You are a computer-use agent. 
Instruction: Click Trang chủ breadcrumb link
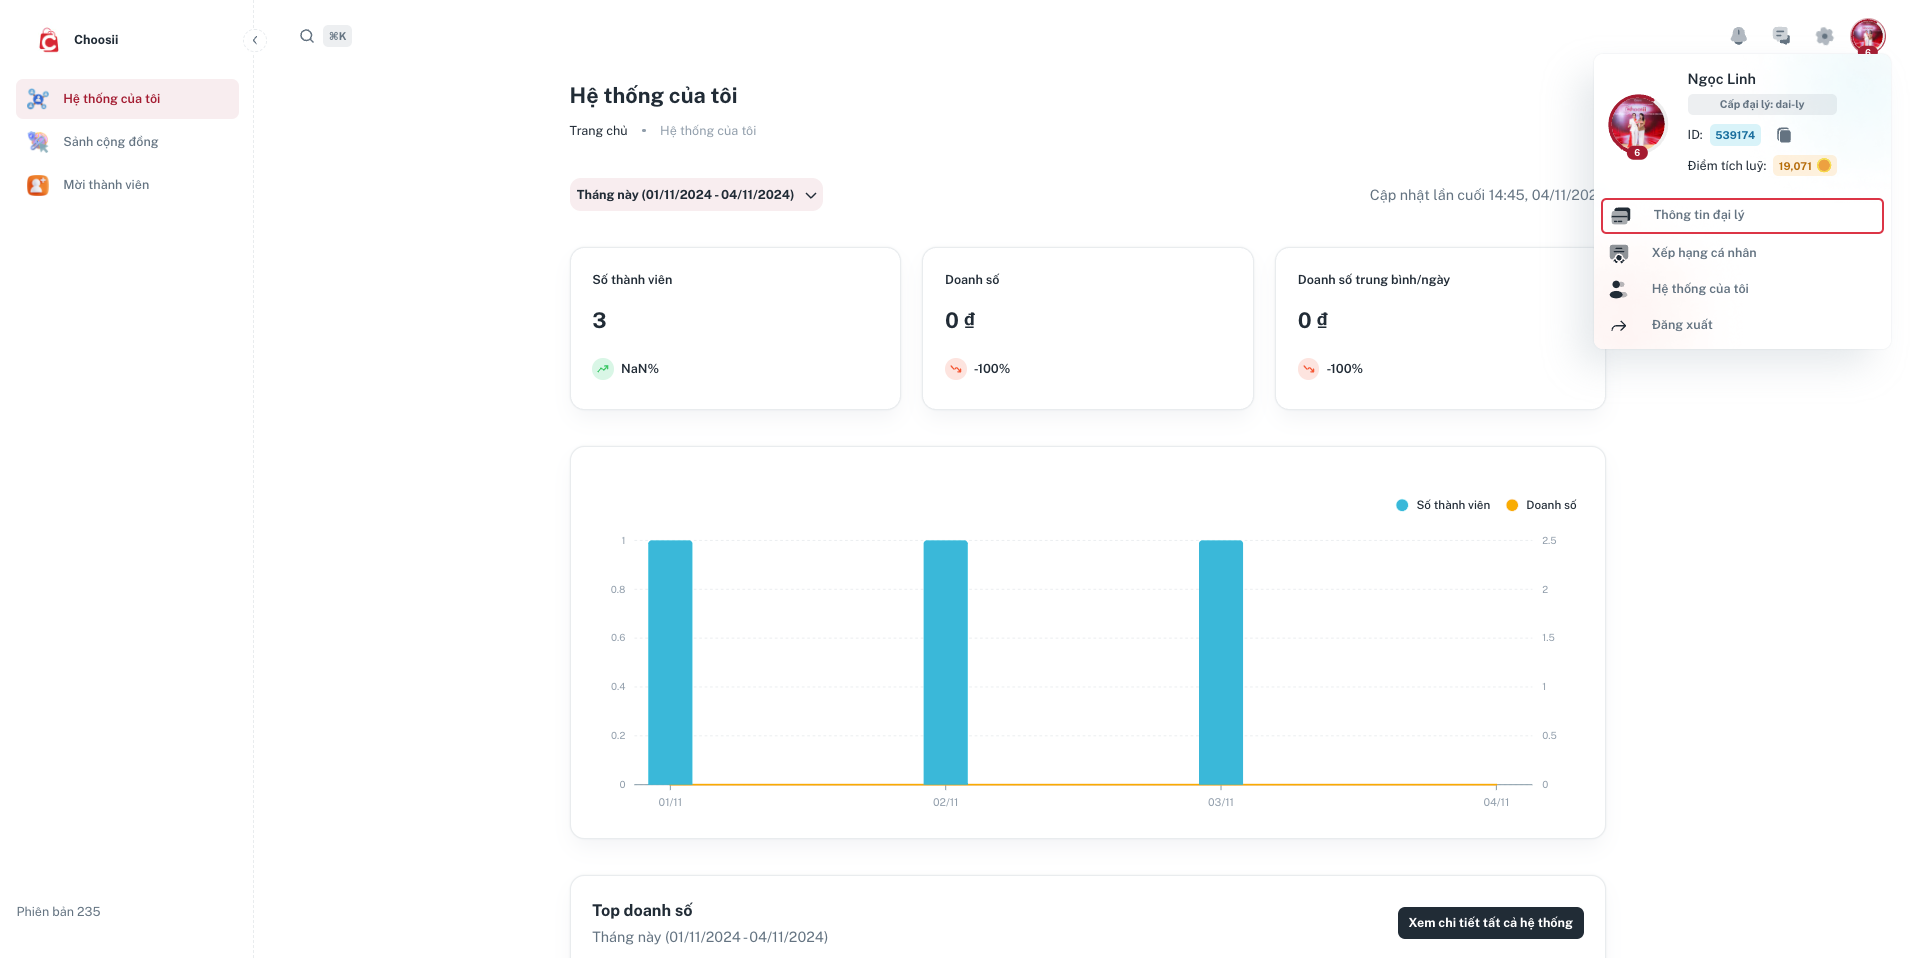point(598,131)
